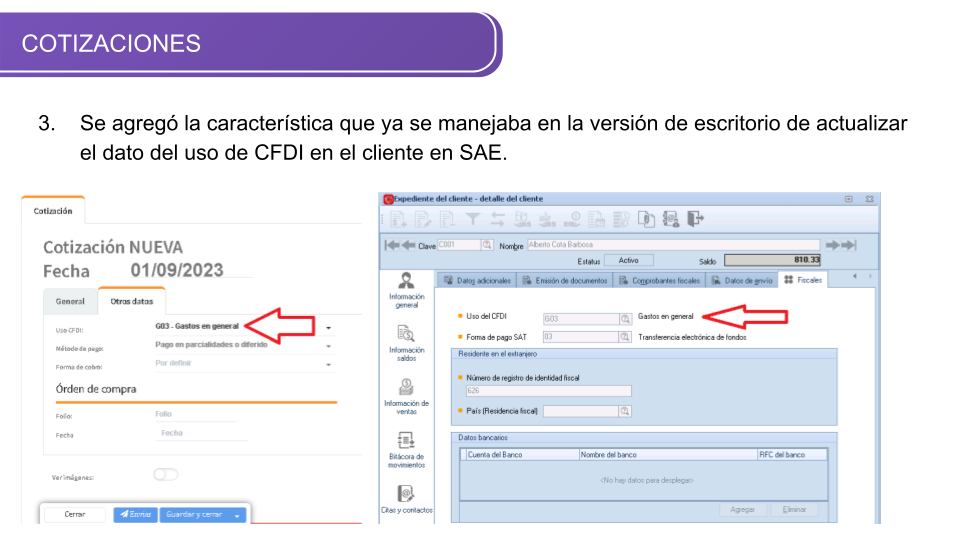Click the Clave field showing C001
960x540 pixels.
(459, 245)
